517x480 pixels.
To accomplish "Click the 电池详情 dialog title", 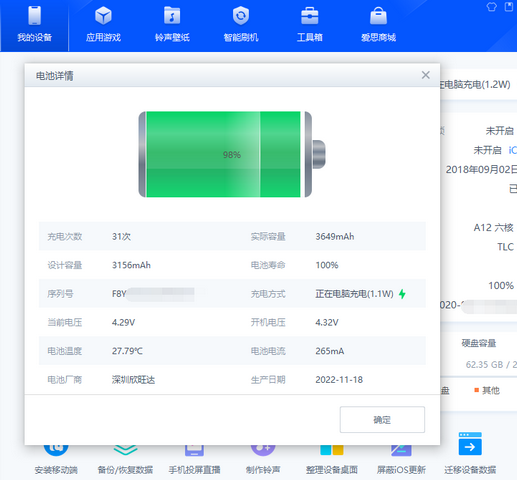I will coord(55,76).
